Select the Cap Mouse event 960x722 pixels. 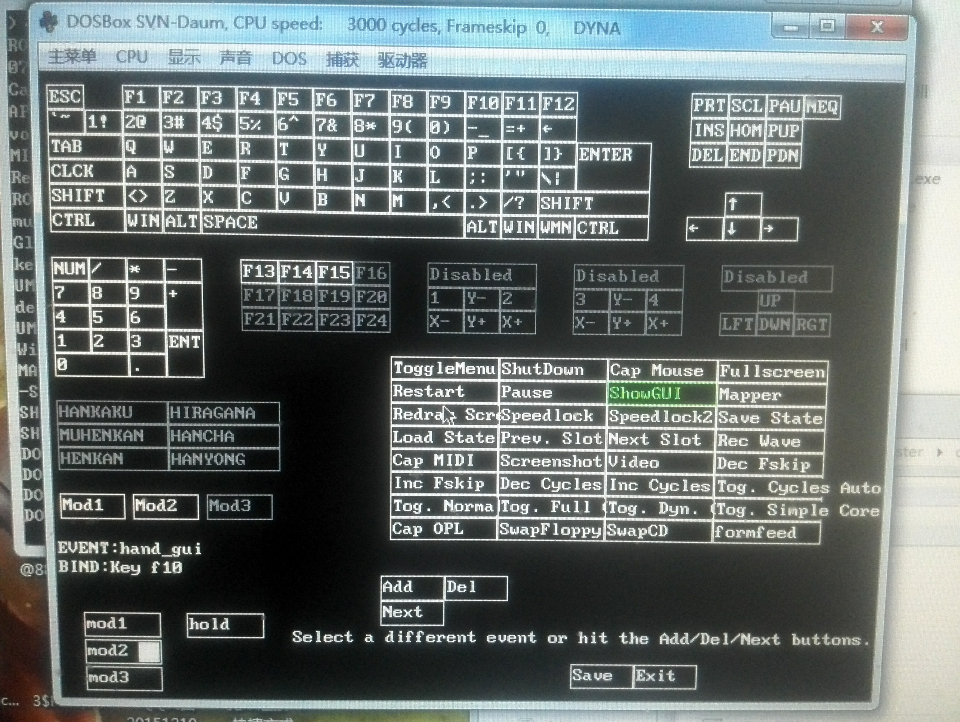click(x=661, y=371)
